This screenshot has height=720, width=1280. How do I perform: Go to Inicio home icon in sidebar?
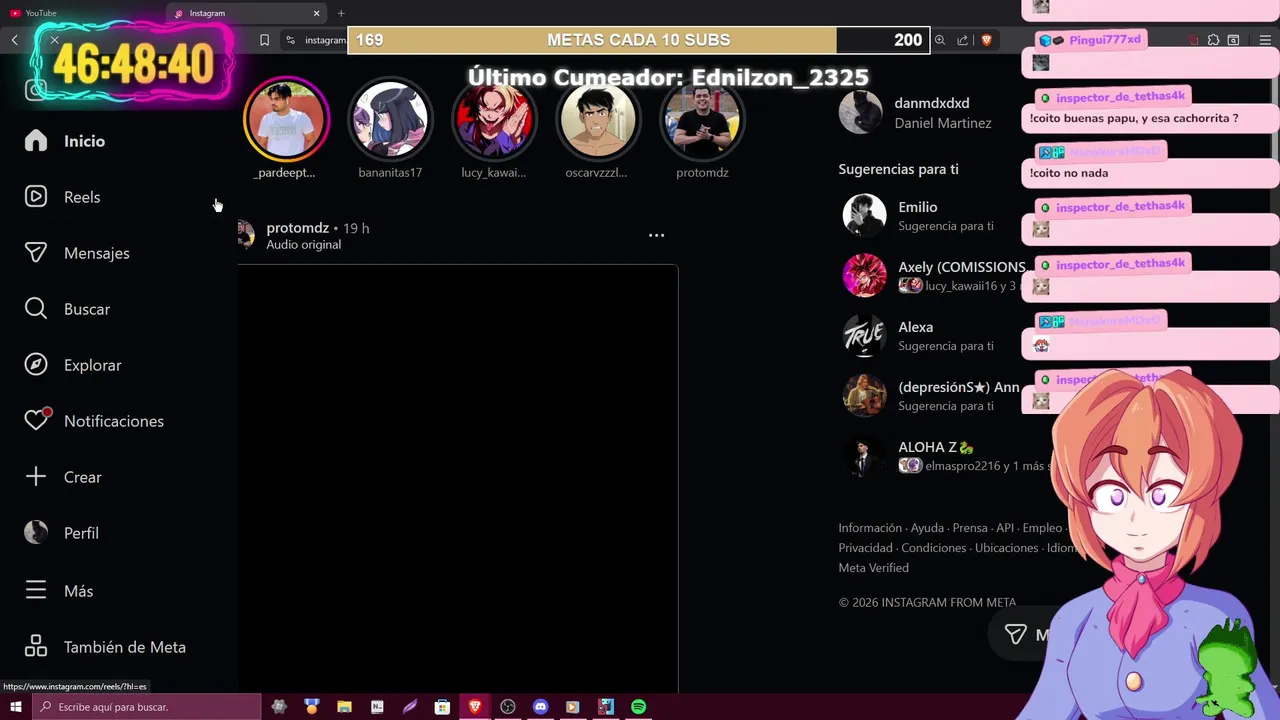(36, 141)
